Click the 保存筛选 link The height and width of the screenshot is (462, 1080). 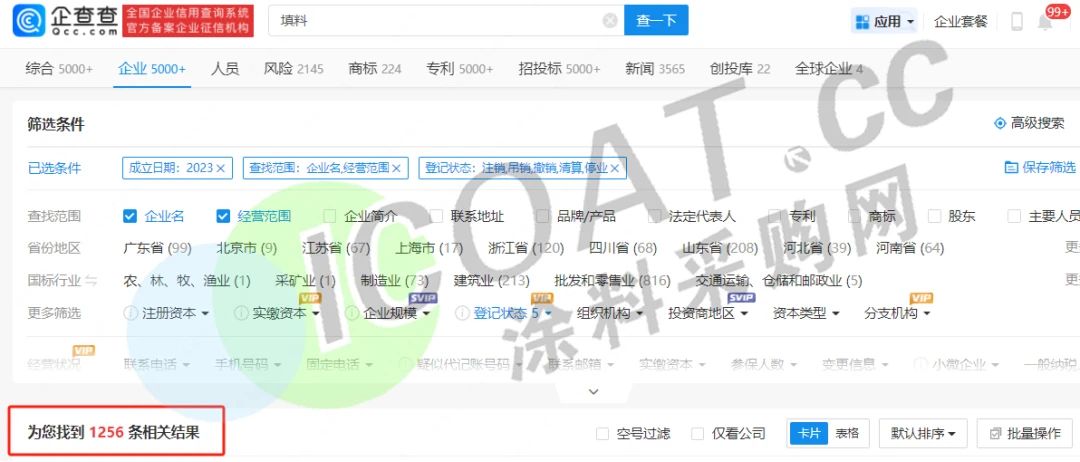(x=1040, y=168)
